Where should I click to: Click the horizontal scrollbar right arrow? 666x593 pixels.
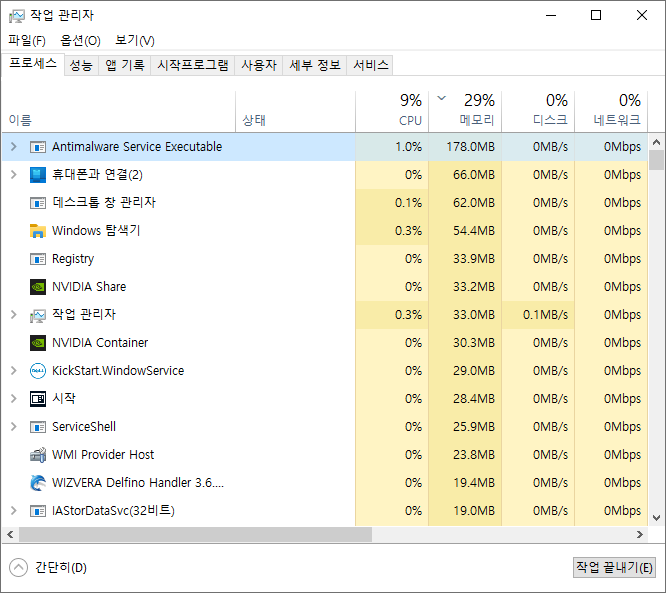click(x=640, y=535)
